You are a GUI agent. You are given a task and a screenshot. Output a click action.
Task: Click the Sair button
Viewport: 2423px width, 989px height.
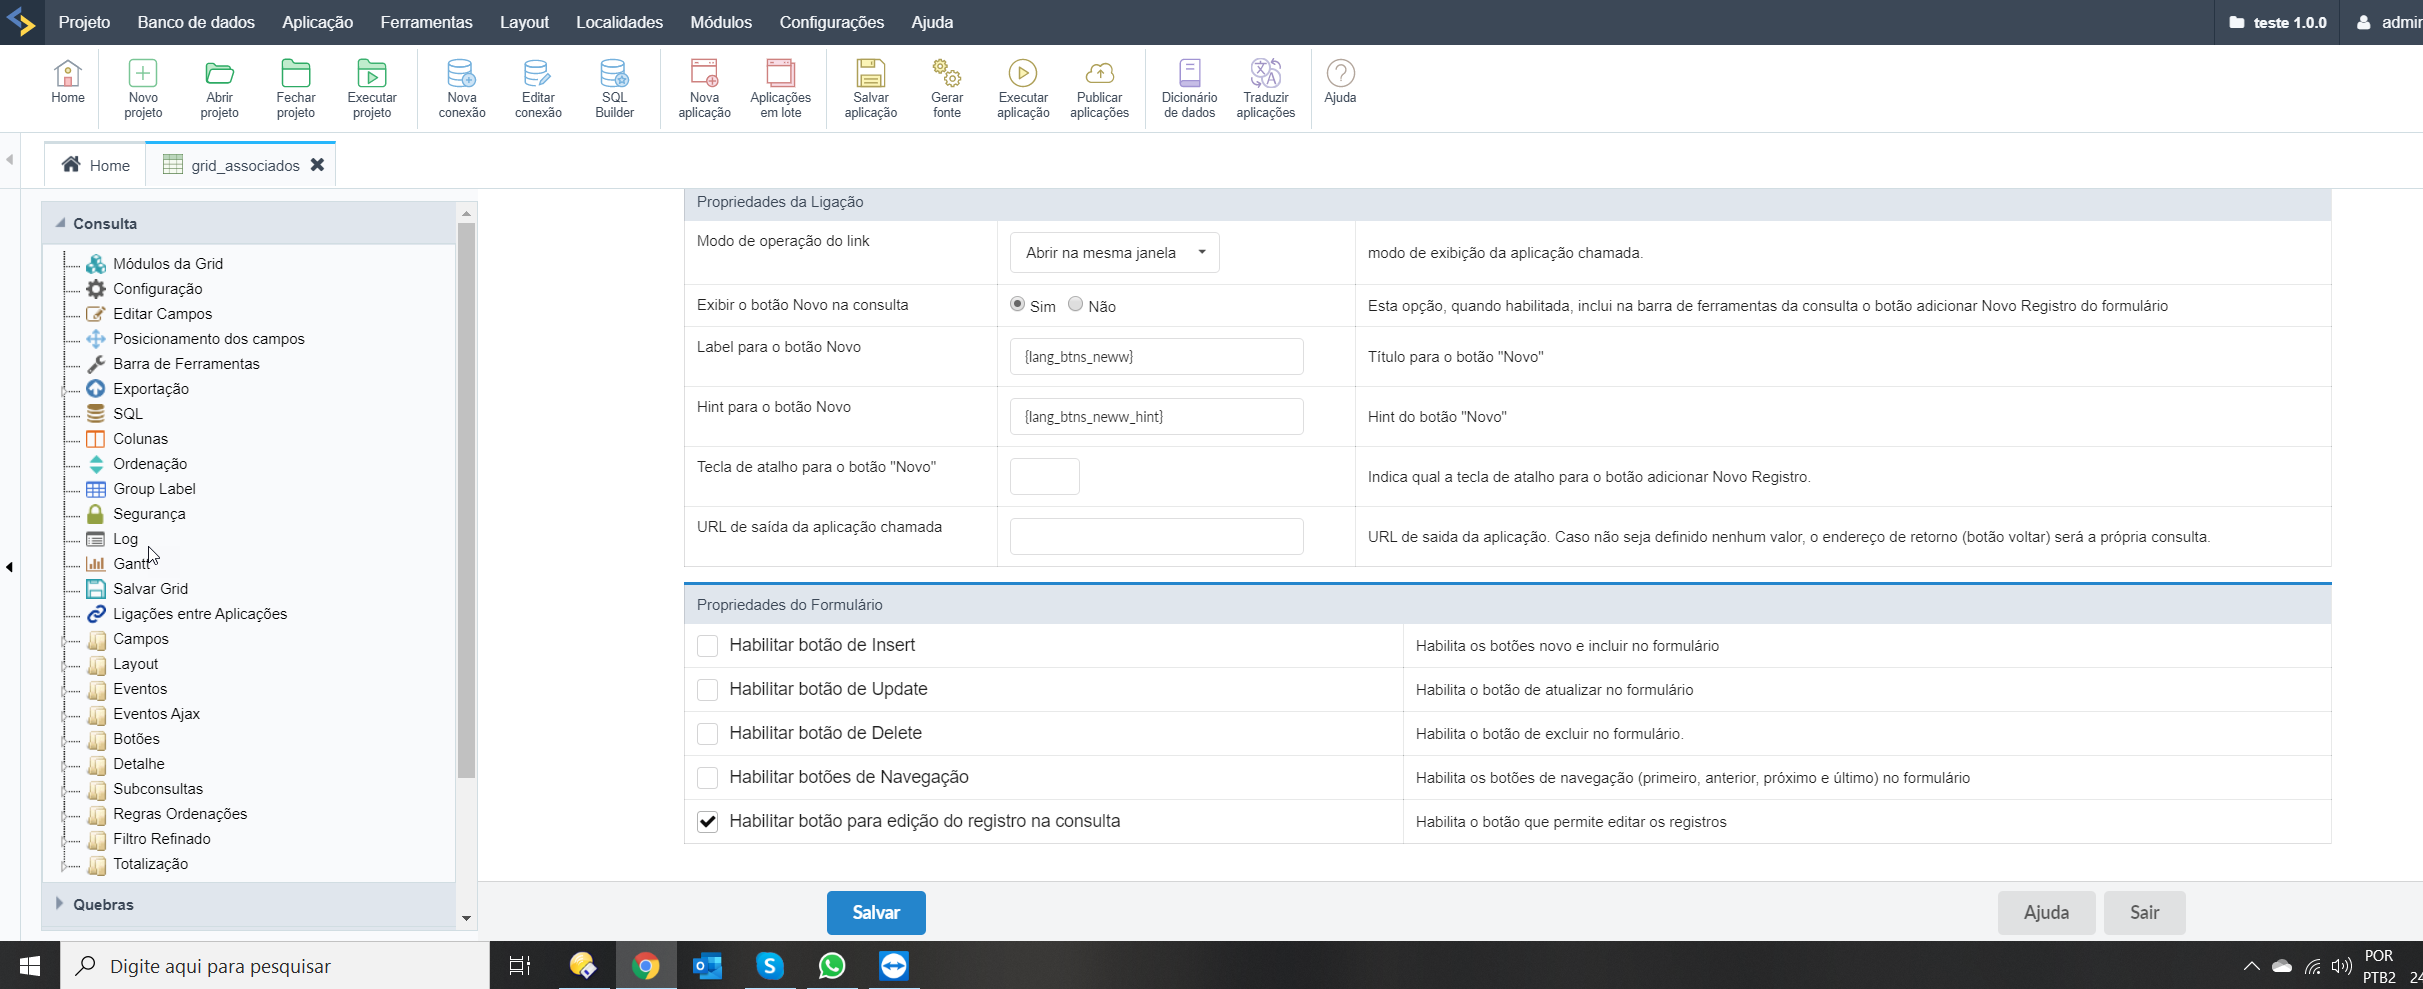[x=2144, y=912]
